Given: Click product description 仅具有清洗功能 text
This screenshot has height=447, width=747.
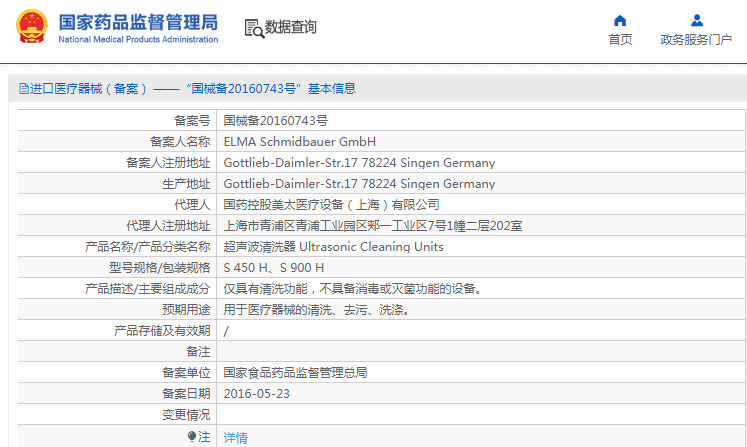Looking at the screenshot, I should point(353,288).
